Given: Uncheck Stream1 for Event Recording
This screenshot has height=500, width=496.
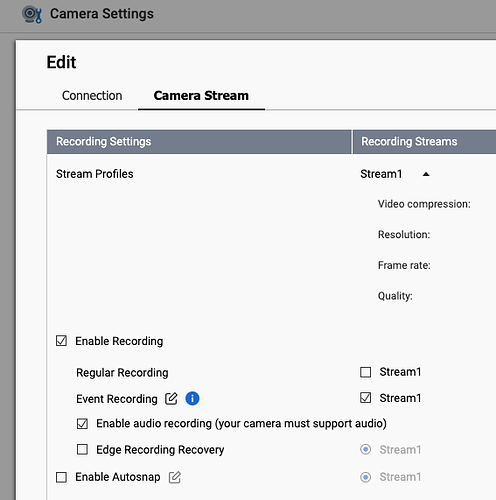Looking at the screenshot, I should [366, 398].
